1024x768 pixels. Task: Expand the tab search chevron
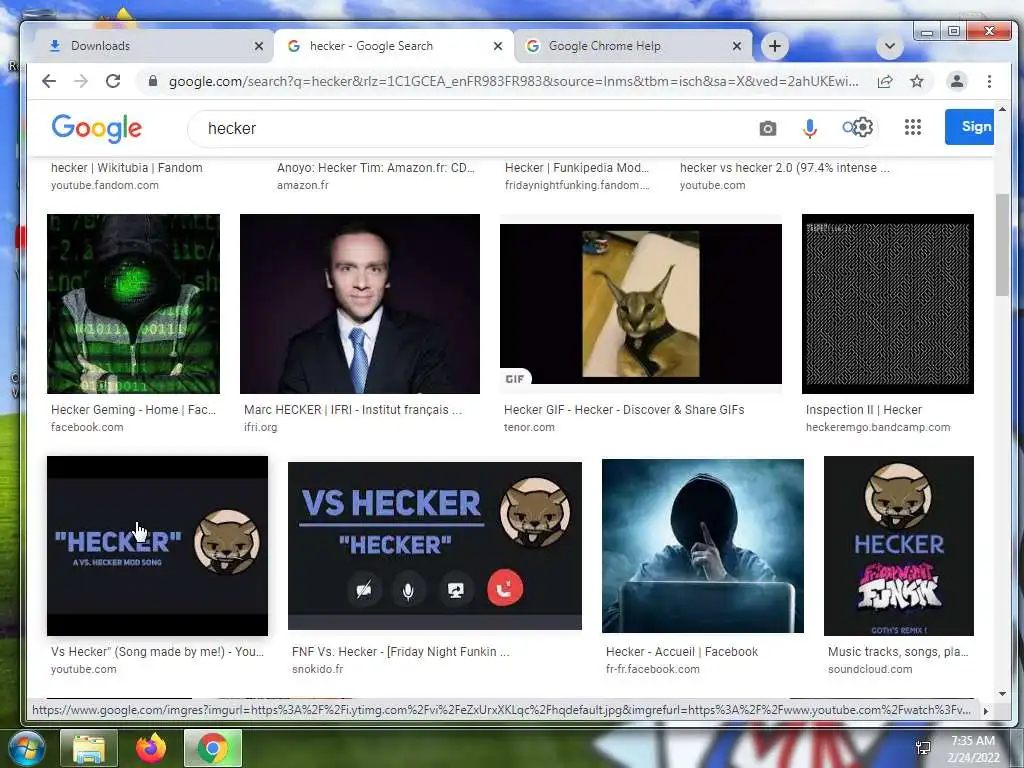[x=889, y=46]
